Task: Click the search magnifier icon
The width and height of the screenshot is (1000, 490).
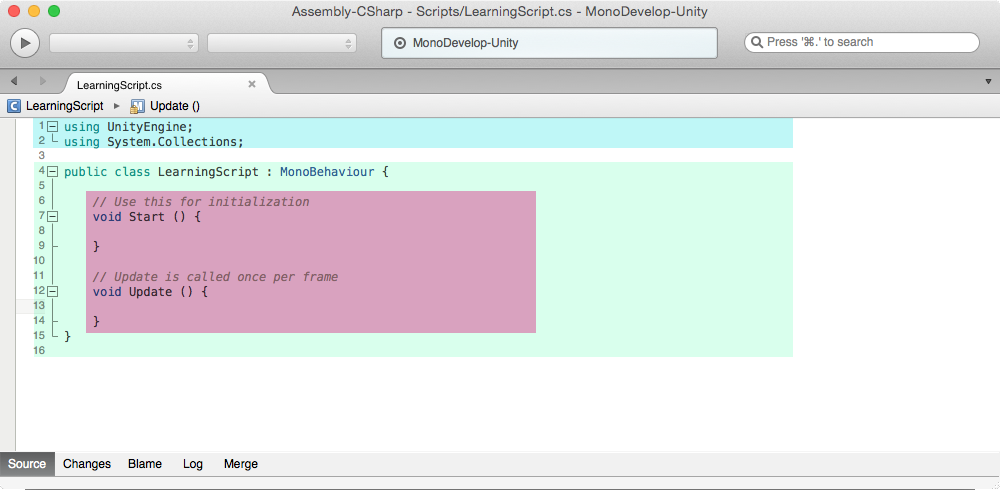Action: (x=757, y=42)
